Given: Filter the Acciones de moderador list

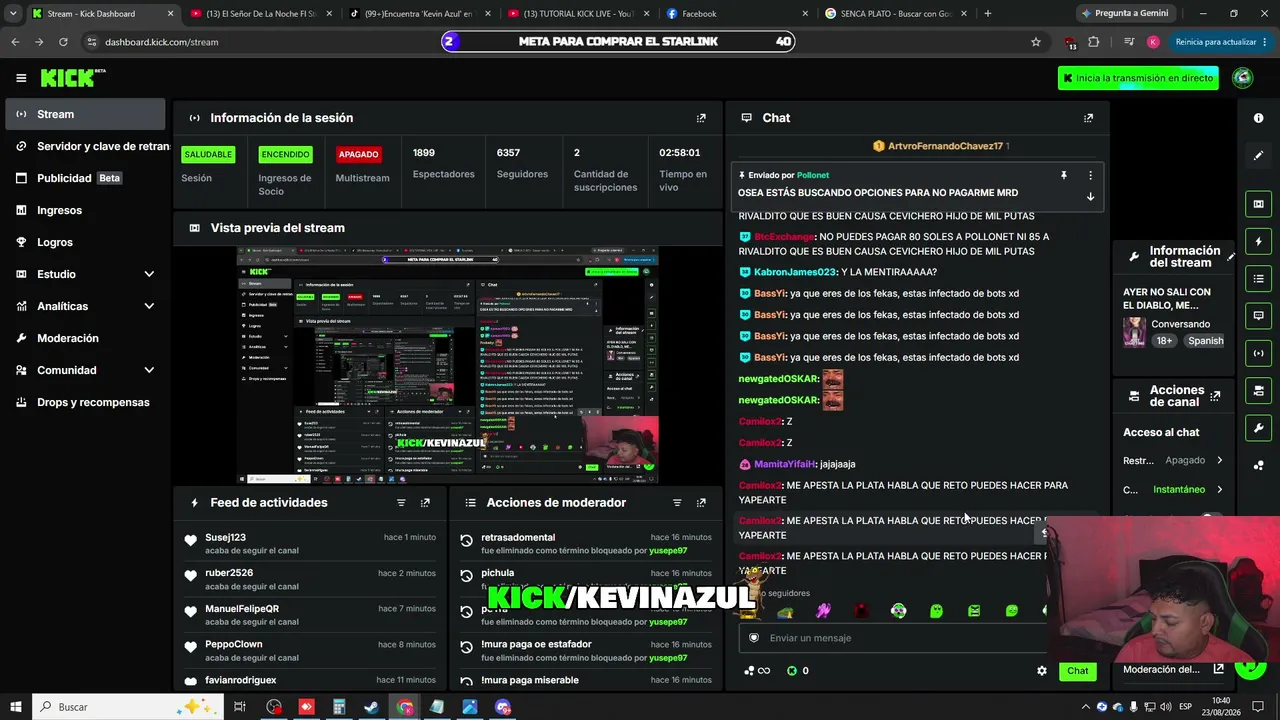Looking at the screenshot, I should (677, 503).
